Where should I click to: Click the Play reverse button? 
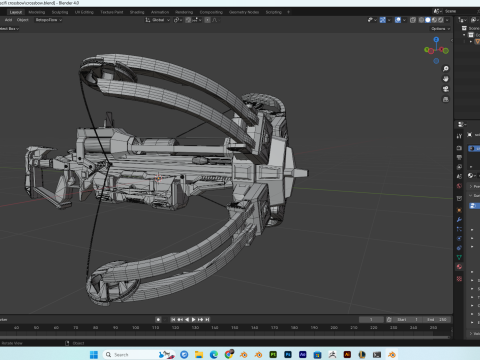click(187, 319)
